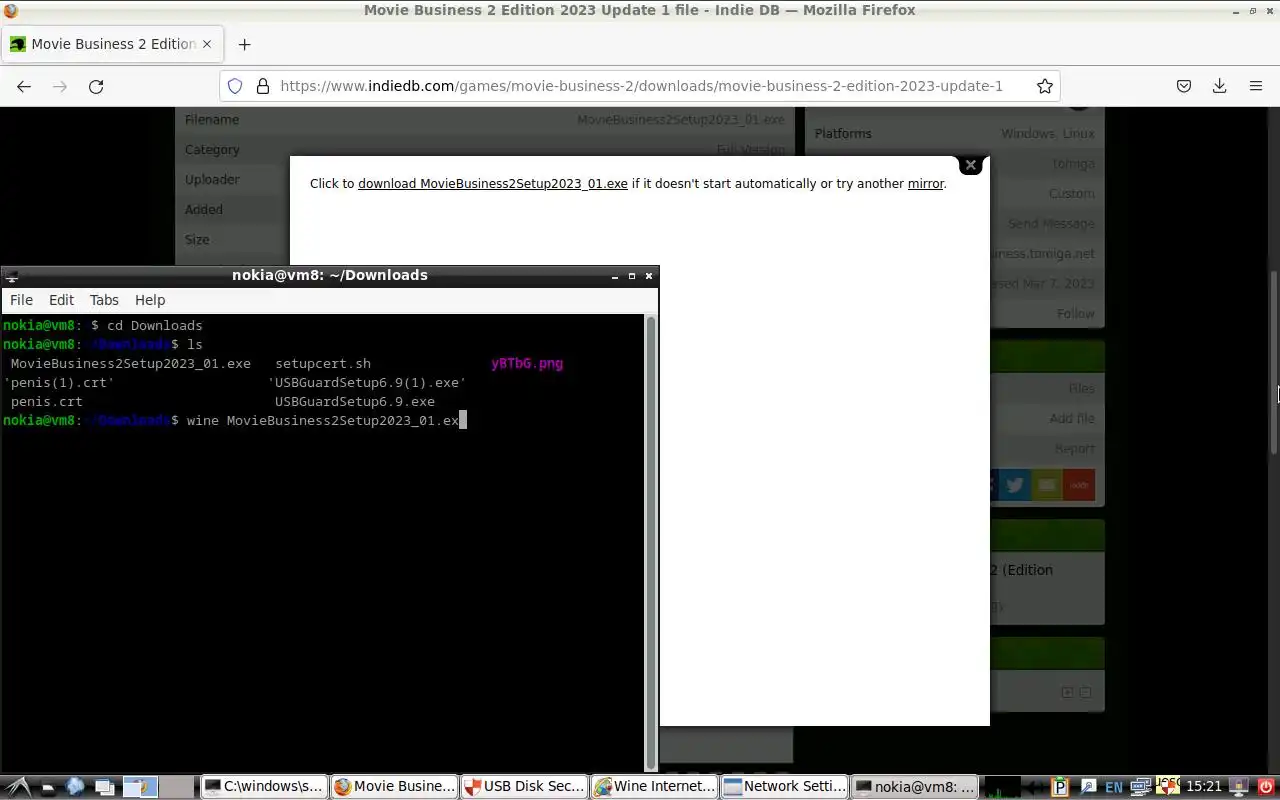Open the Edit menu in terminal
The image size is (1280, 800).
[61, 300]
